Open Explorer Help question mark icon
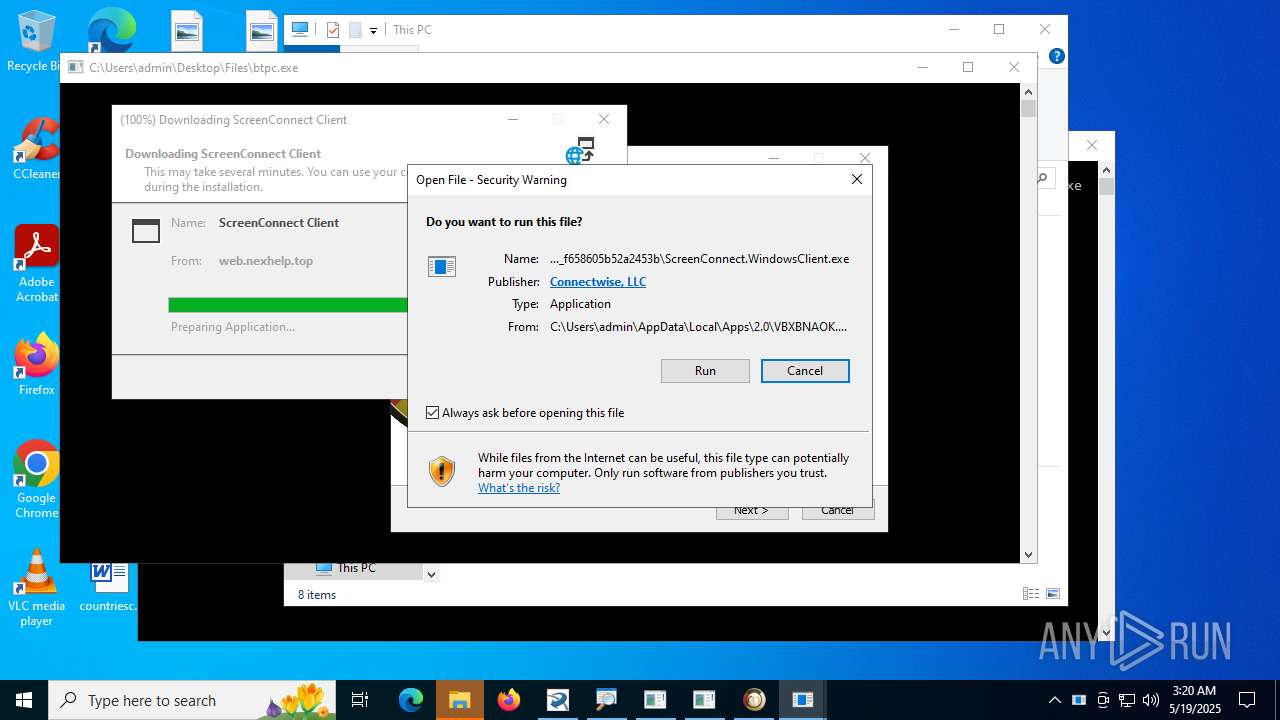The height and width of the screenshot is (720, 1280). pyautogui.click(x=1057, y=56)
